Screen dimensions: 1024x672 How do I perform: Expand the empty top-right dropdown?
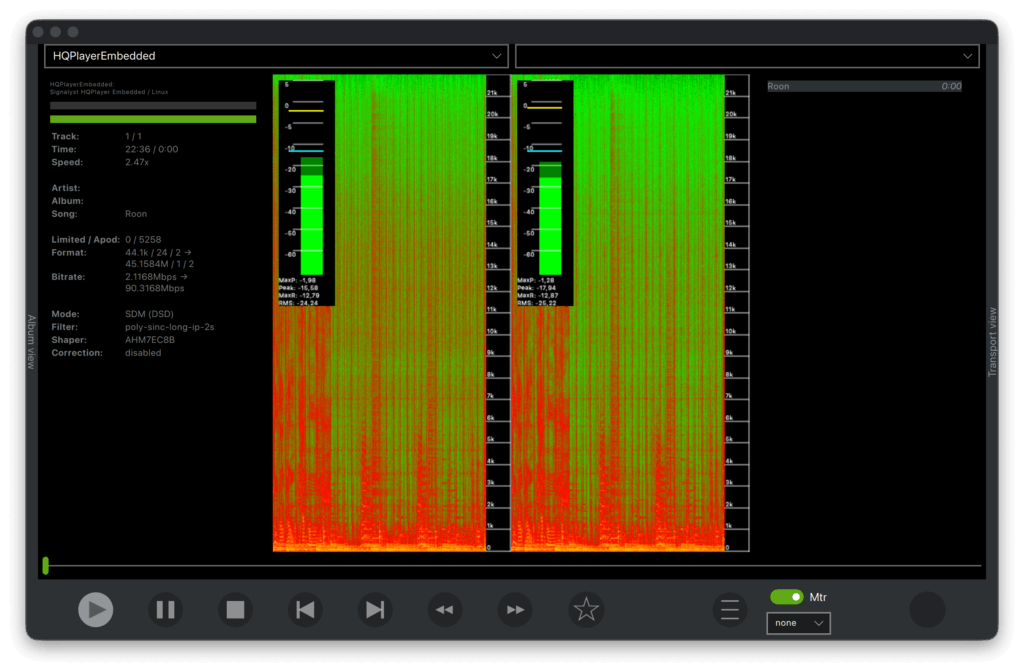(747, 56)
